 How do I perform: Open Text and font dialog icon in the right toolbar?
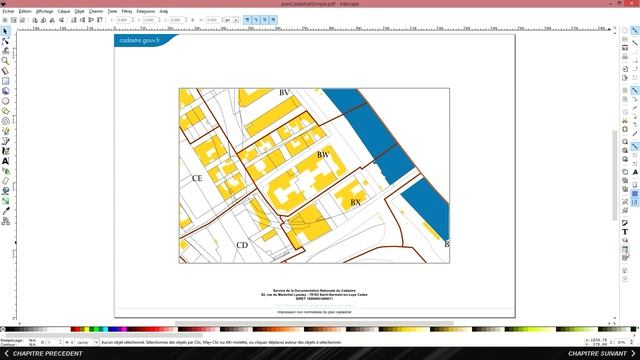point(625,232)
